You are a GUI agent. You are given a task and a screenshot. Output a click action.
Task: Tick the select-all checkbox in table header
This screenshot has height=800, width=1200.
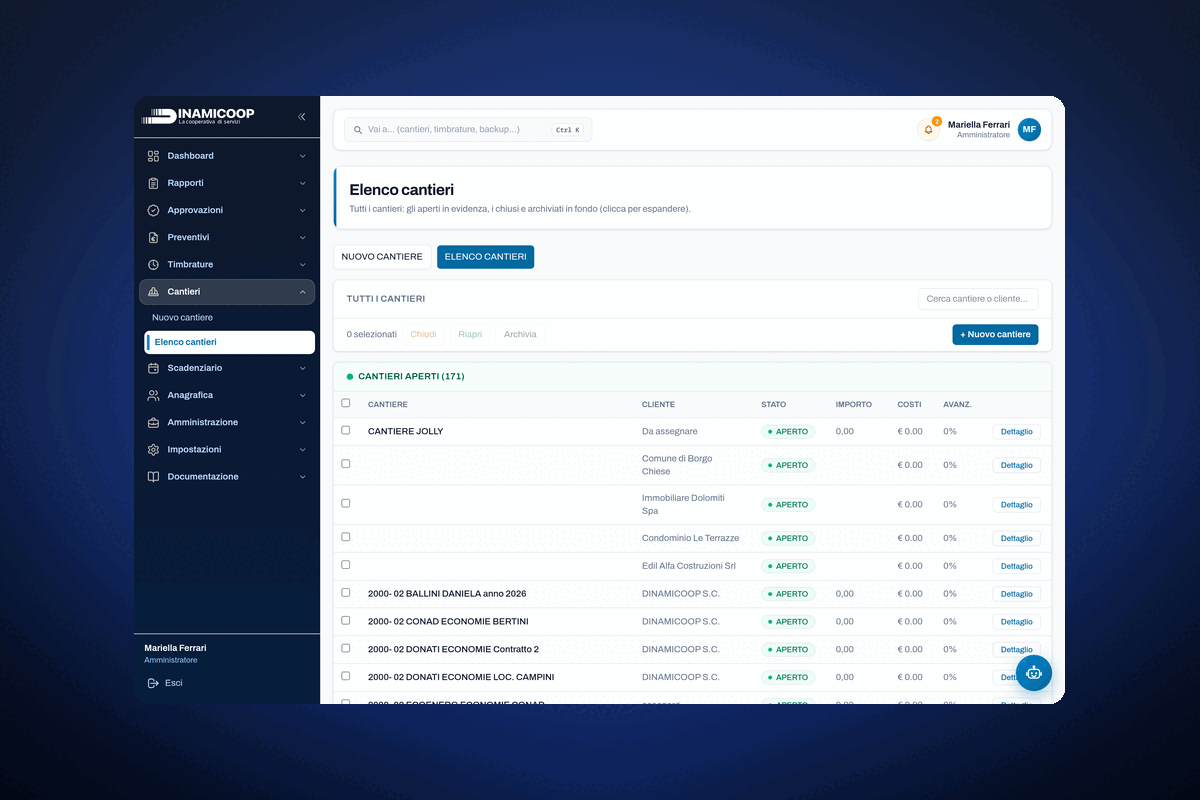pyautogui.click(x=346, y=403)
